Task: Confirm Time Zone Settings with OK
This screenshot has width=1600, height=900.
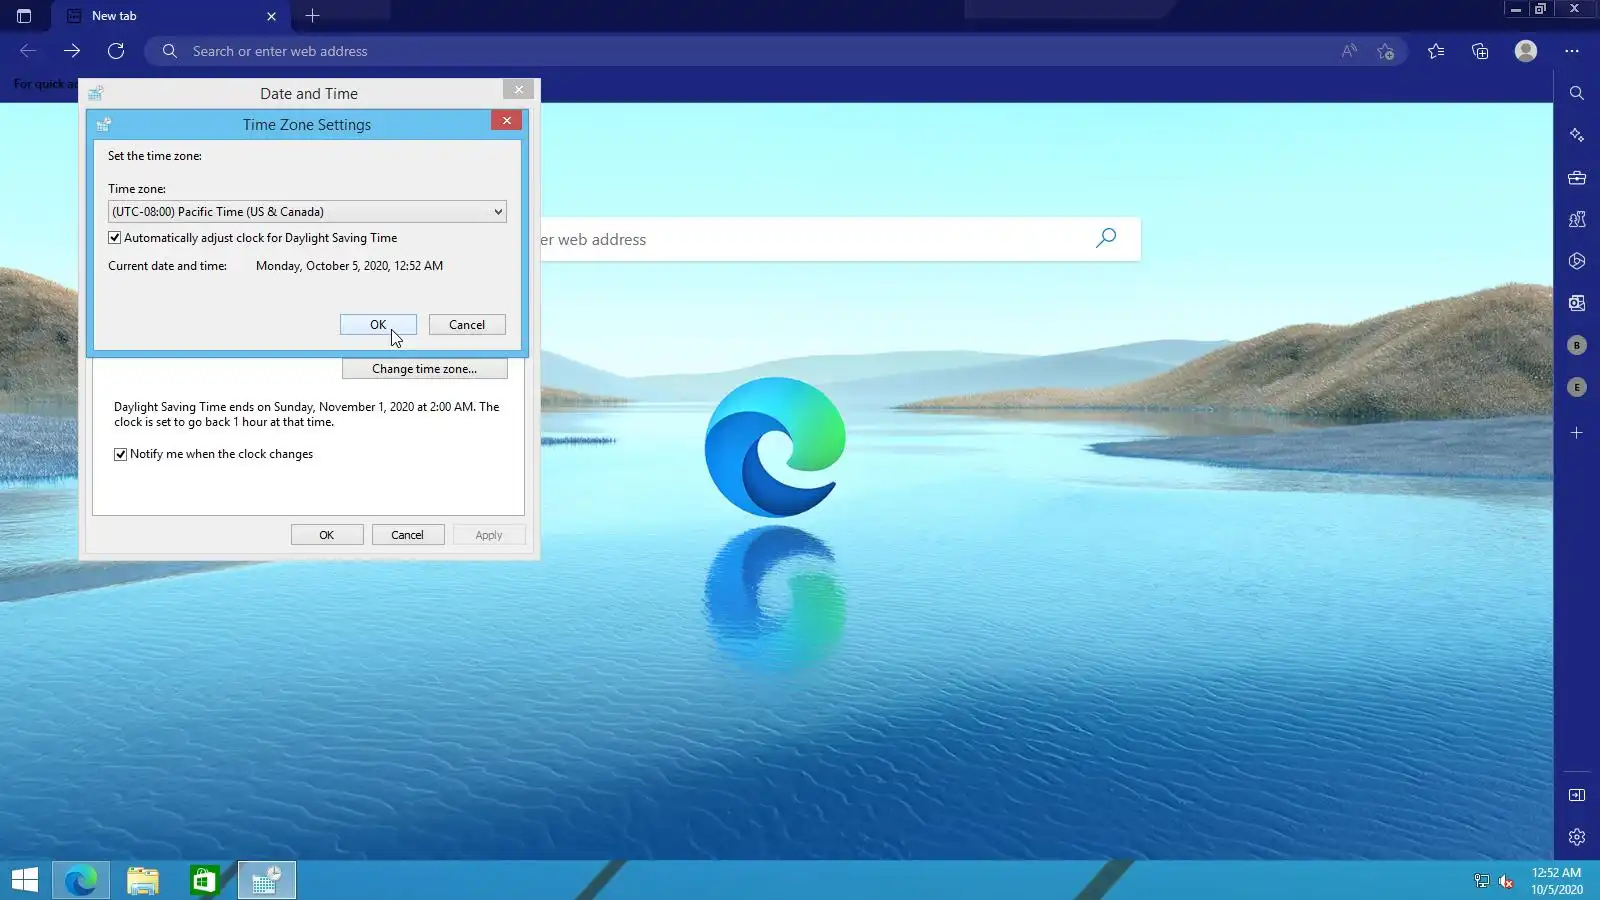Action: [378, 325]
